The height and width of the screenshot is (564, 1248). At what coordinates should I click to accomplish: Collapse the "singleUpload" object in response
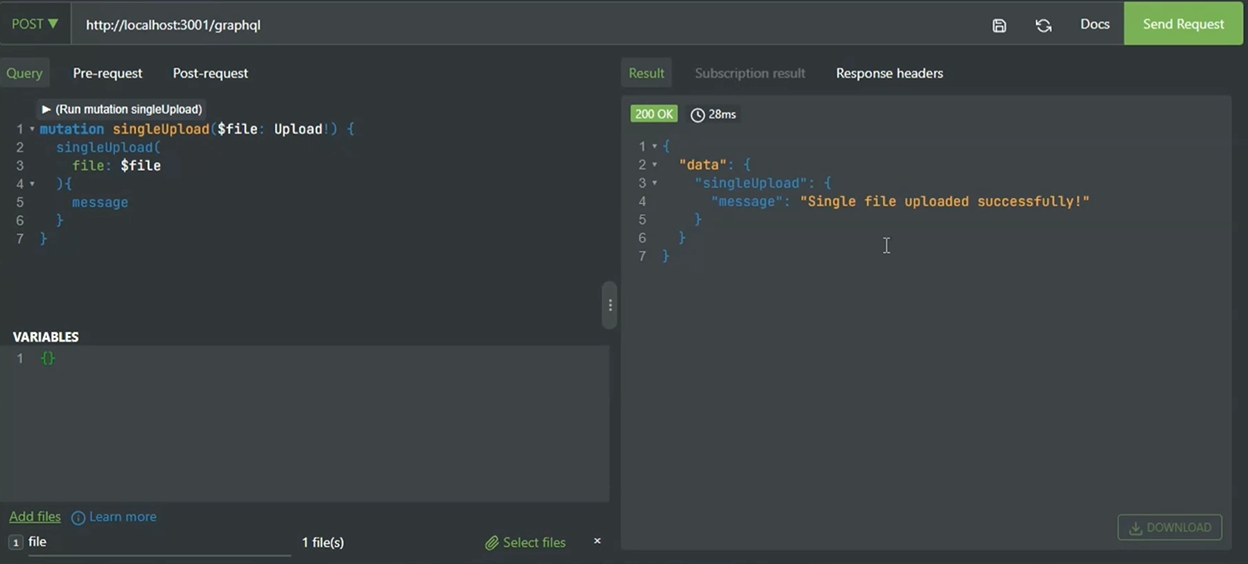(x=655, y=183)
